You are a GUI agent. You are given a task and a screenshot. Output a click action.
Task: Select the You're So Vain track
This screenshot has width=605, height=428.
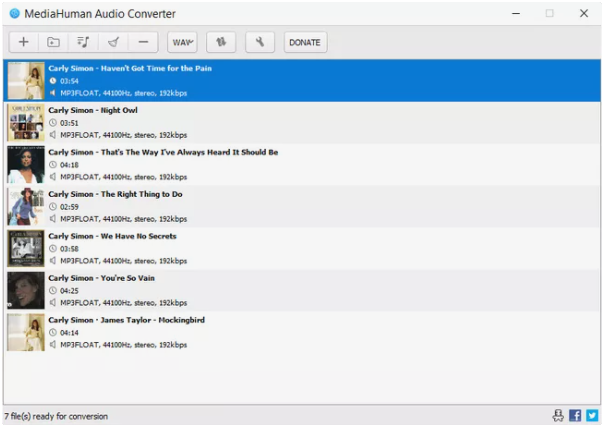[x=302, y=291]
